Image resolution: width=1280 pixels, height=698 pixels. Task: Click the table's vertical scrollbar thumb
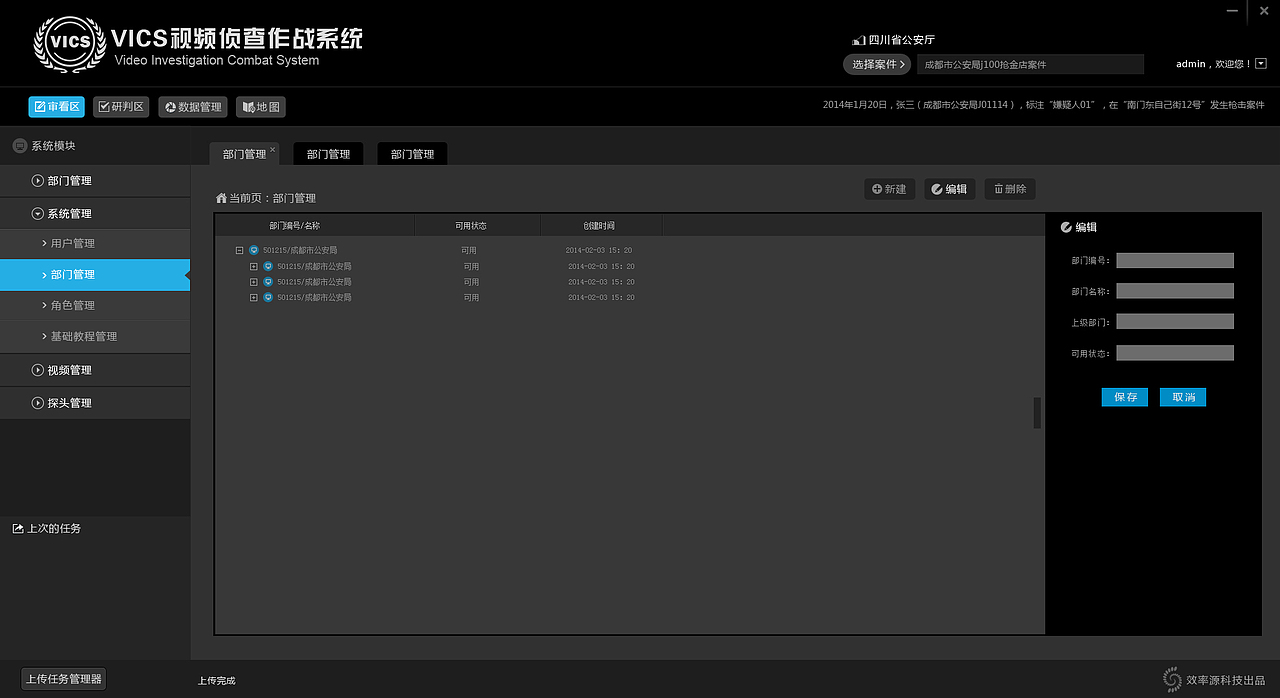1037,413
